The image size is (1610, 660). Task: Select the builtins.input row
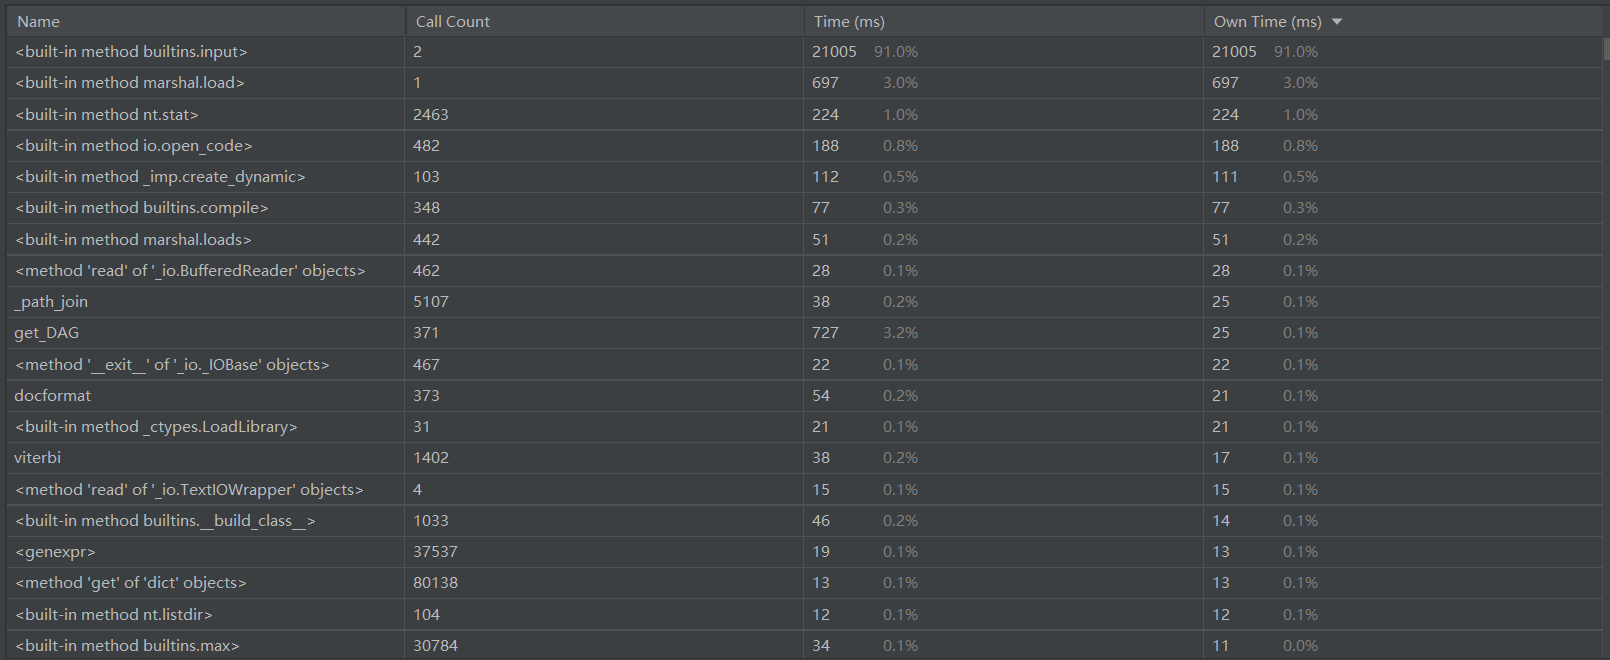804,52
